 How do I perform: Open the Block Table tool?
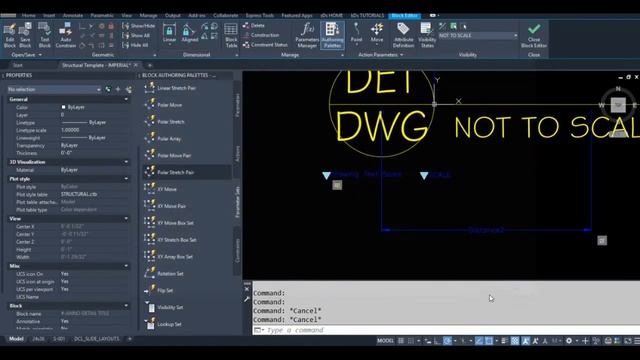click(x=231, y=35)
